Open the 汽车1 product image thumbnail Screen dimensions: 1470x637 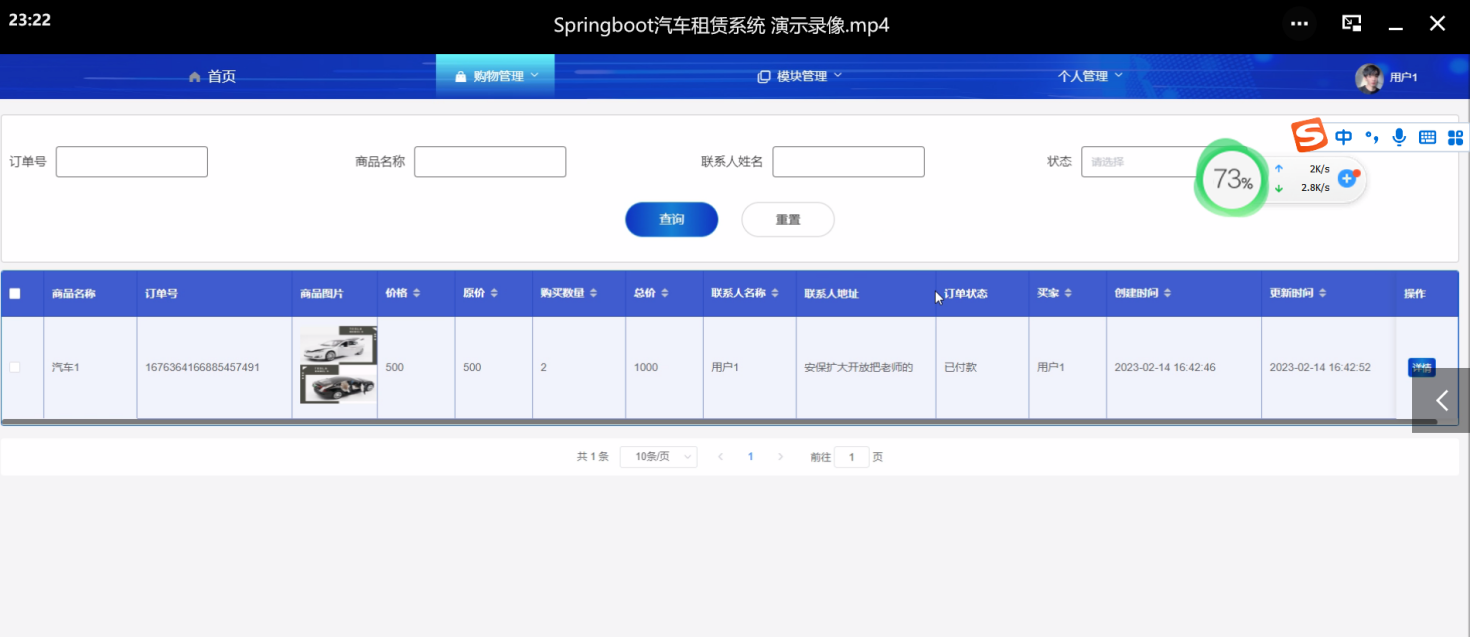[338, 367]
